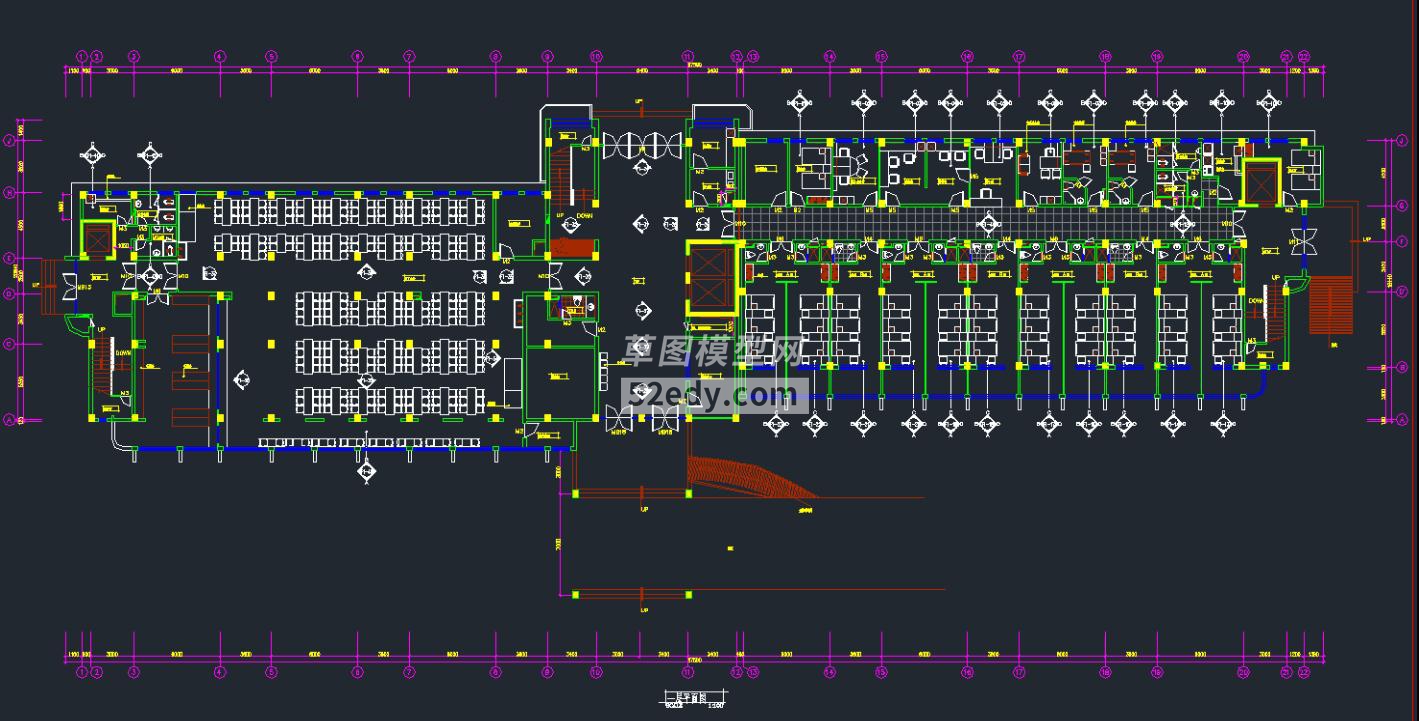Select axis bubble 5 below the plan

pyautogui.click(x=271, y=673)
